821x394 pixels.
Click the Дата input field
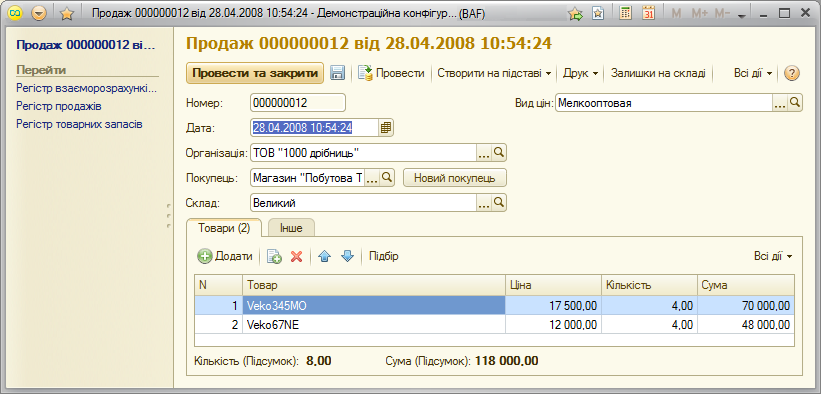[x=314, y=127]
